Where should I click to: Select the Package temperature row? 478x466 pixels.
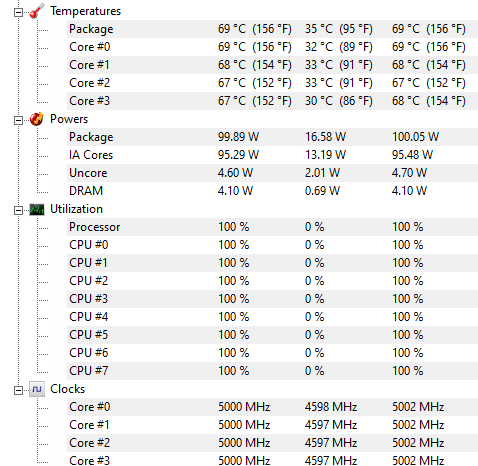click(x=272, y=29)
